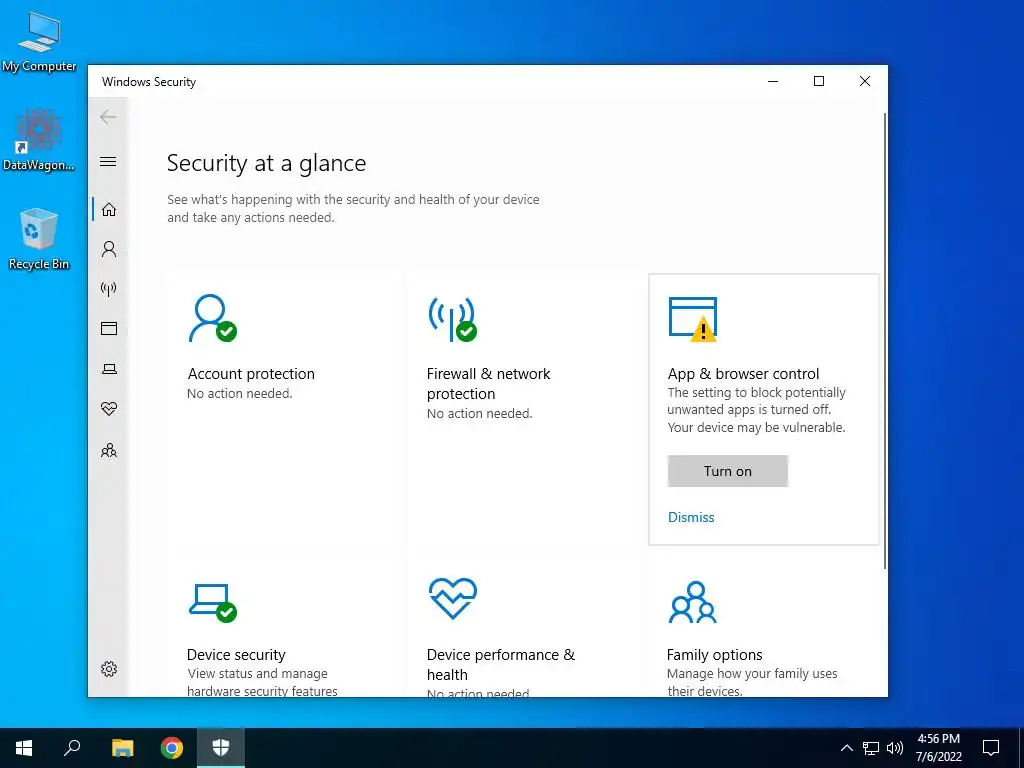Screen dimensions: 1024x768
Task: Open Firewall & network protection heading
Action: click(x=488, y=383)
